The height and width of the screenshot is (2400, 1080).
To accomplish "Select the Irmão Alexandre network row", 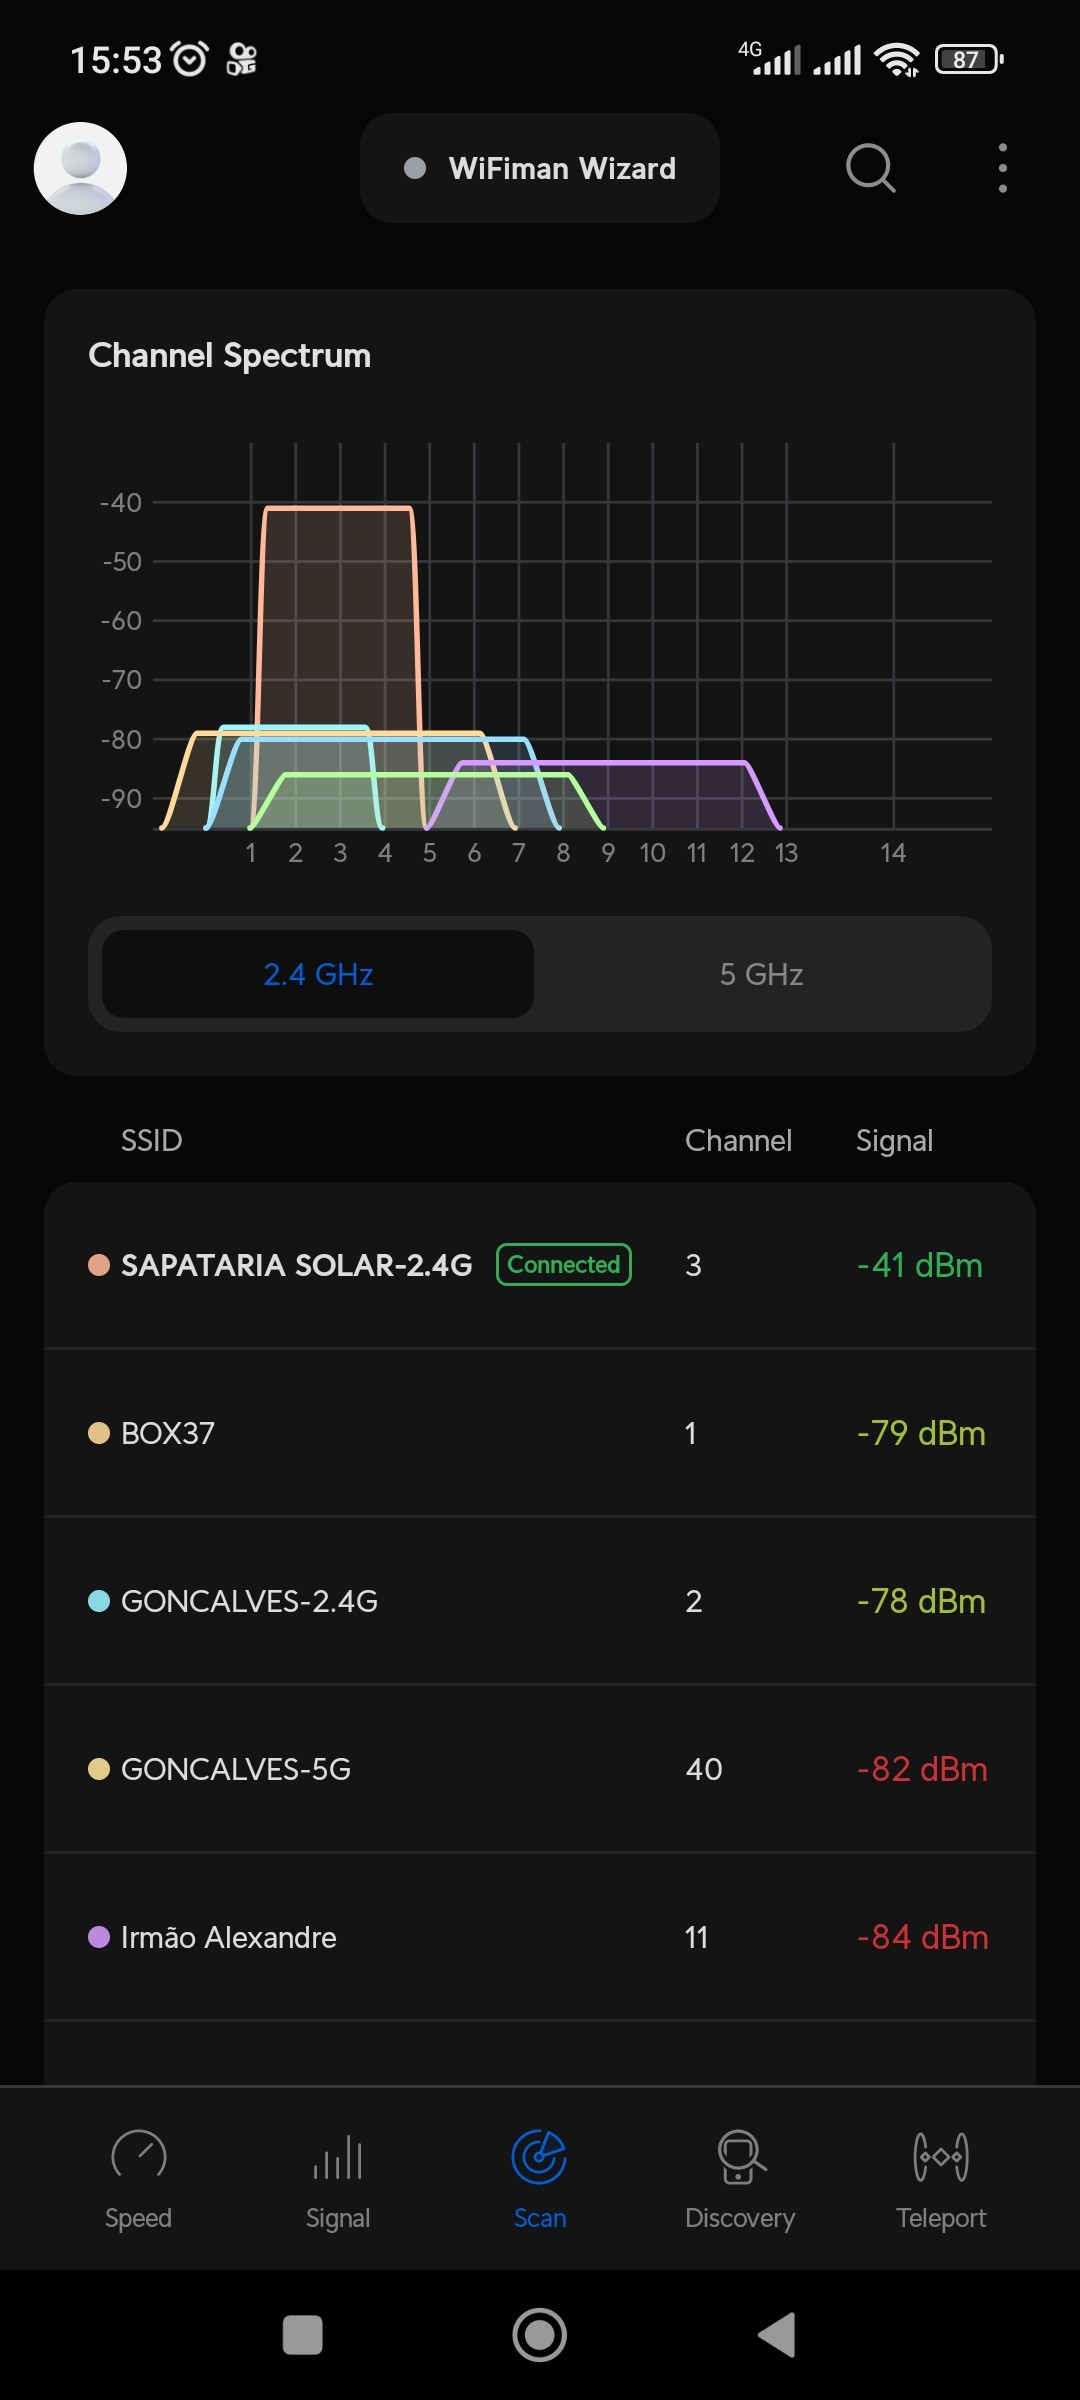I will (540, 1937).
